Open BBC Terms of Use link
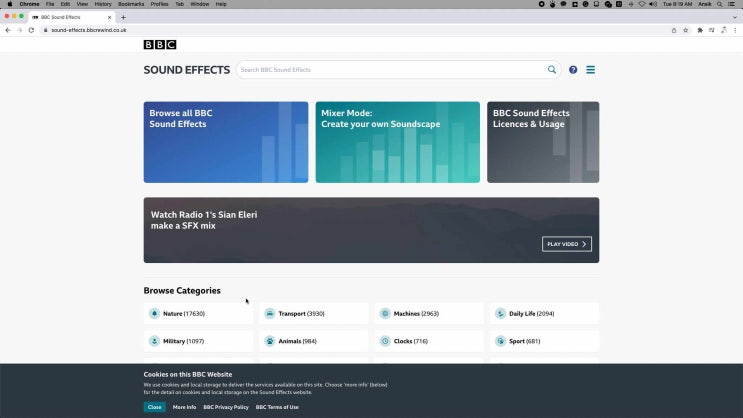 click(x=277, y=407)
